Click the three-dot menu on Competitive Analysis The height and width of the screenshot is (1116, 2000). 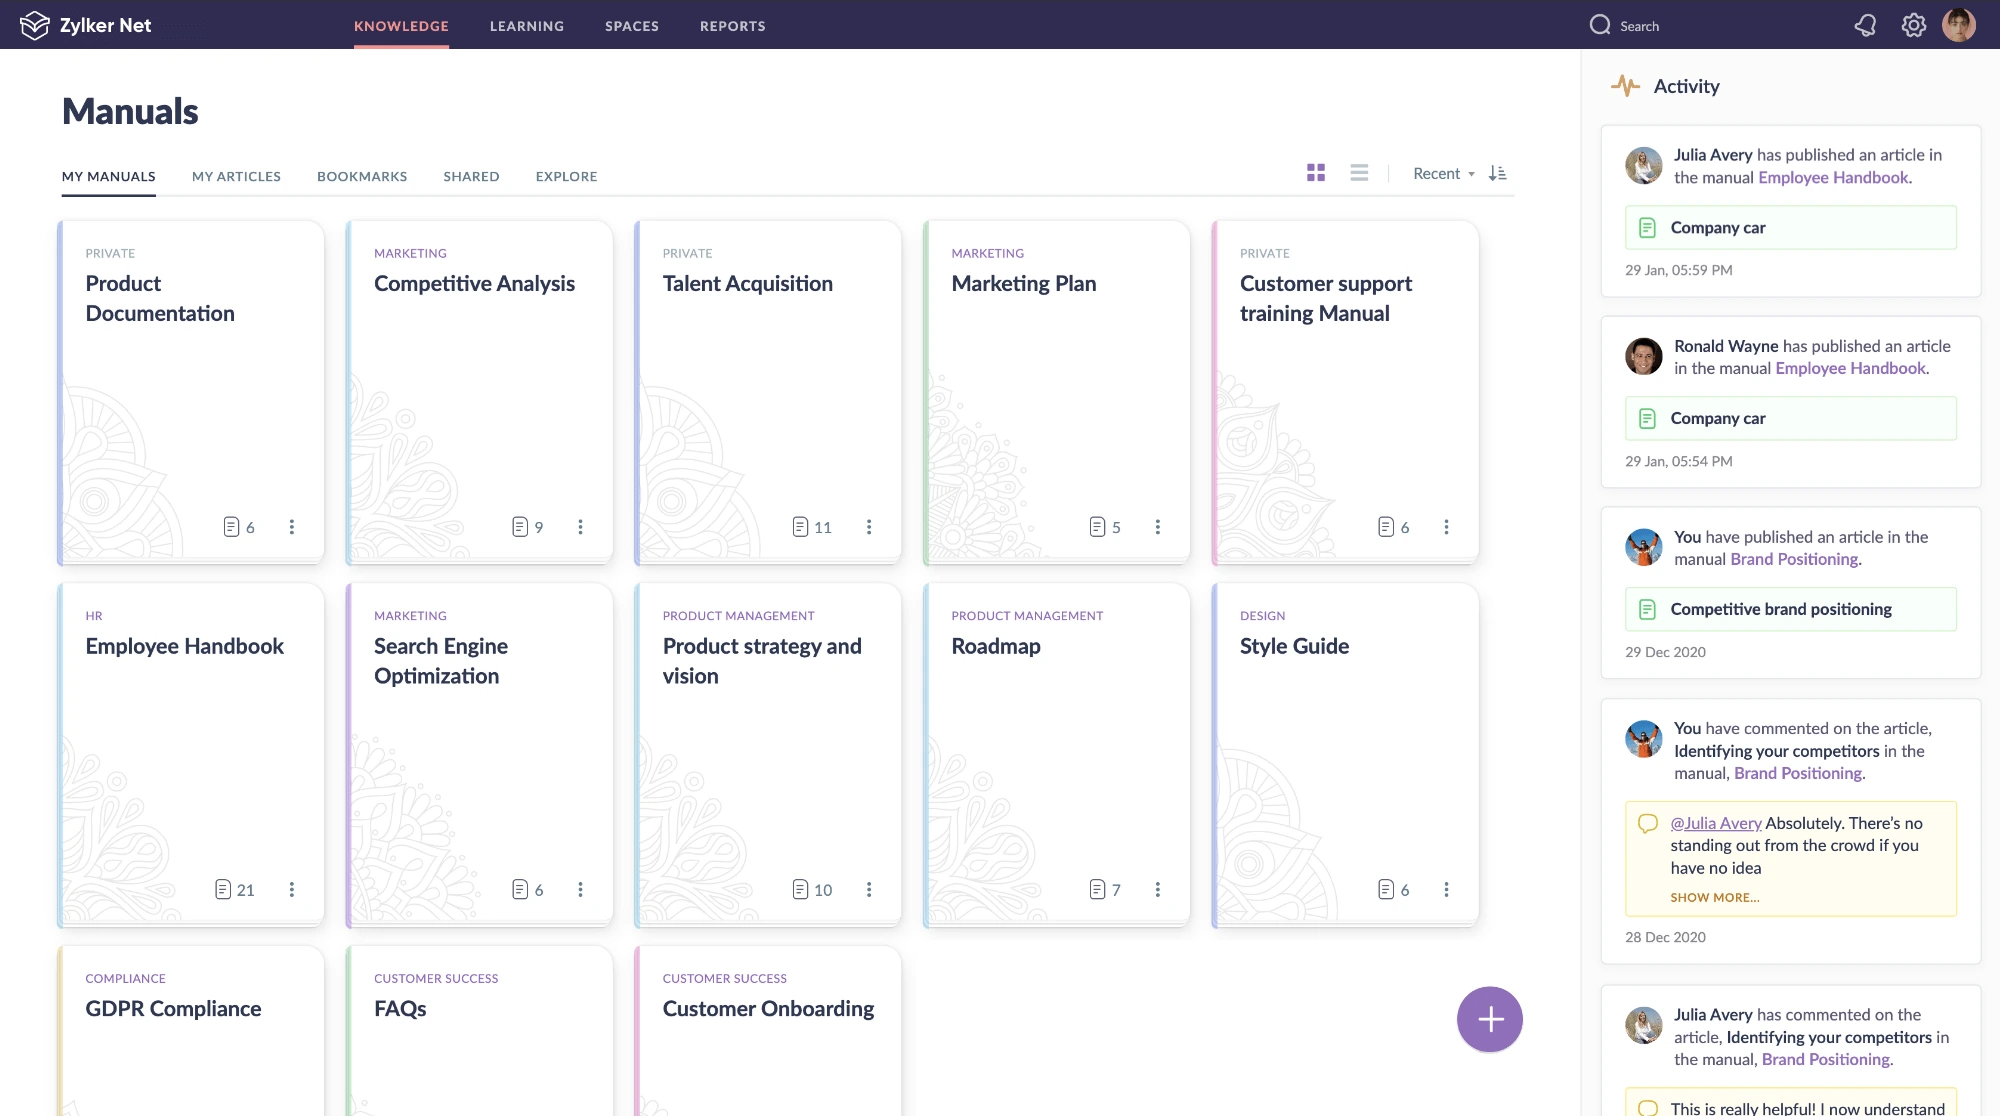pos(580,526)
